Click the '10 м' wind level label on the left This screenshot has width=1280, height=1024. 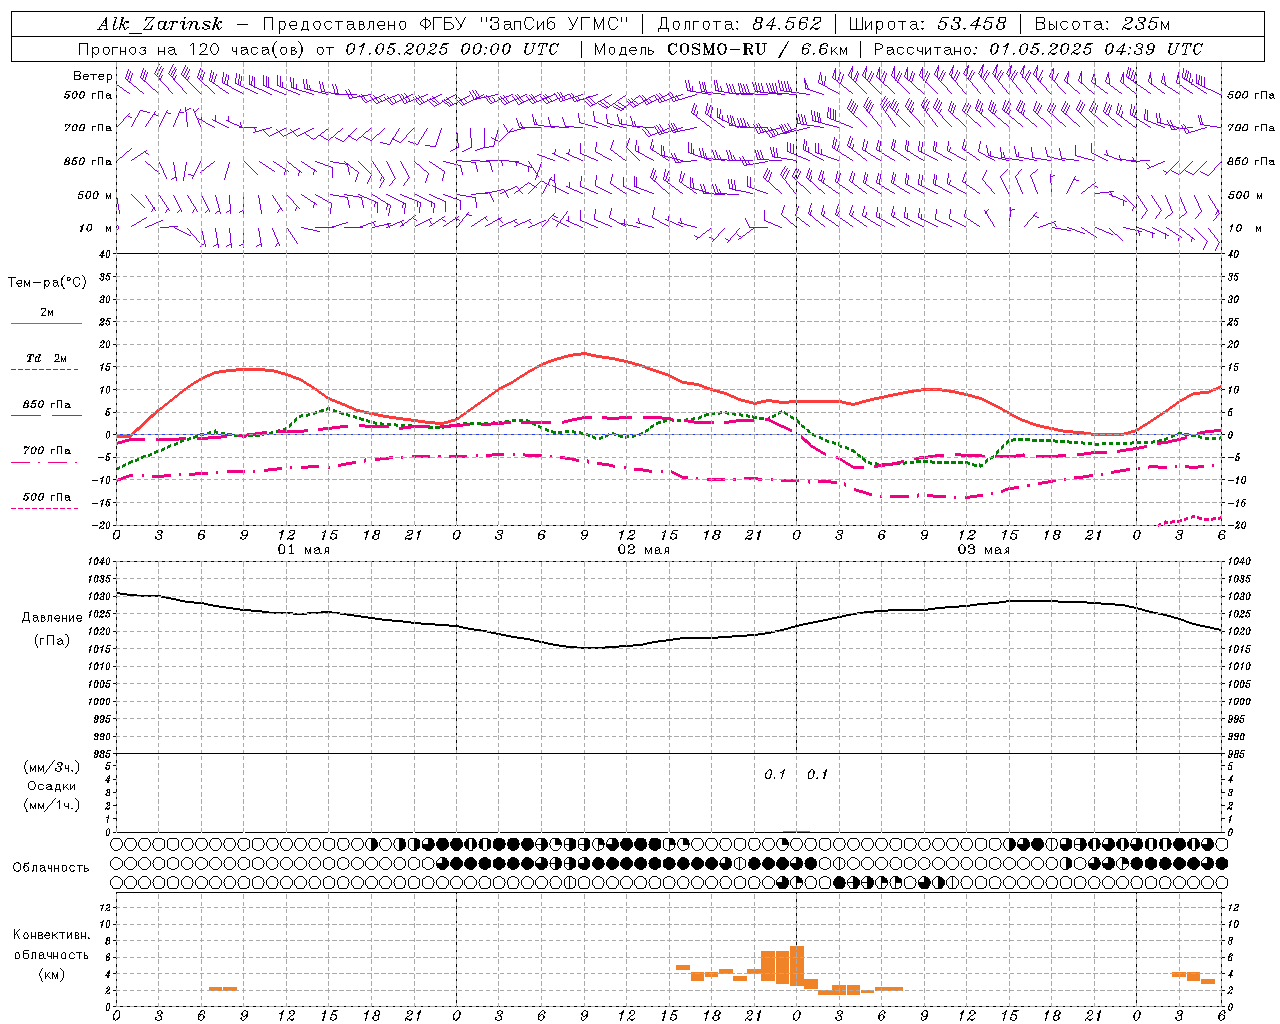pyautogui.click(x=97, y=228)
